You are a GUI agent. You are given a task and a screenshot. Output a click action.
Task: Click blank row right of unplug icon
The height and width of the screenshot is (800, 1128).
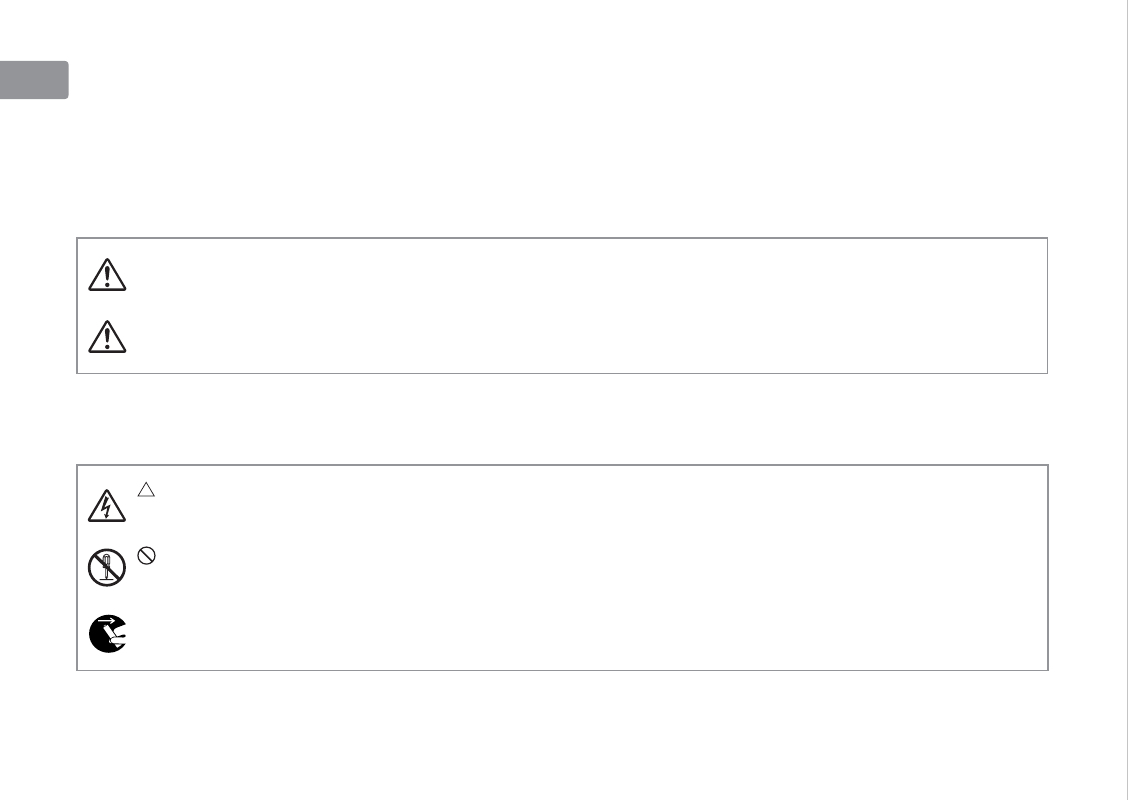(x=580, y=635)
